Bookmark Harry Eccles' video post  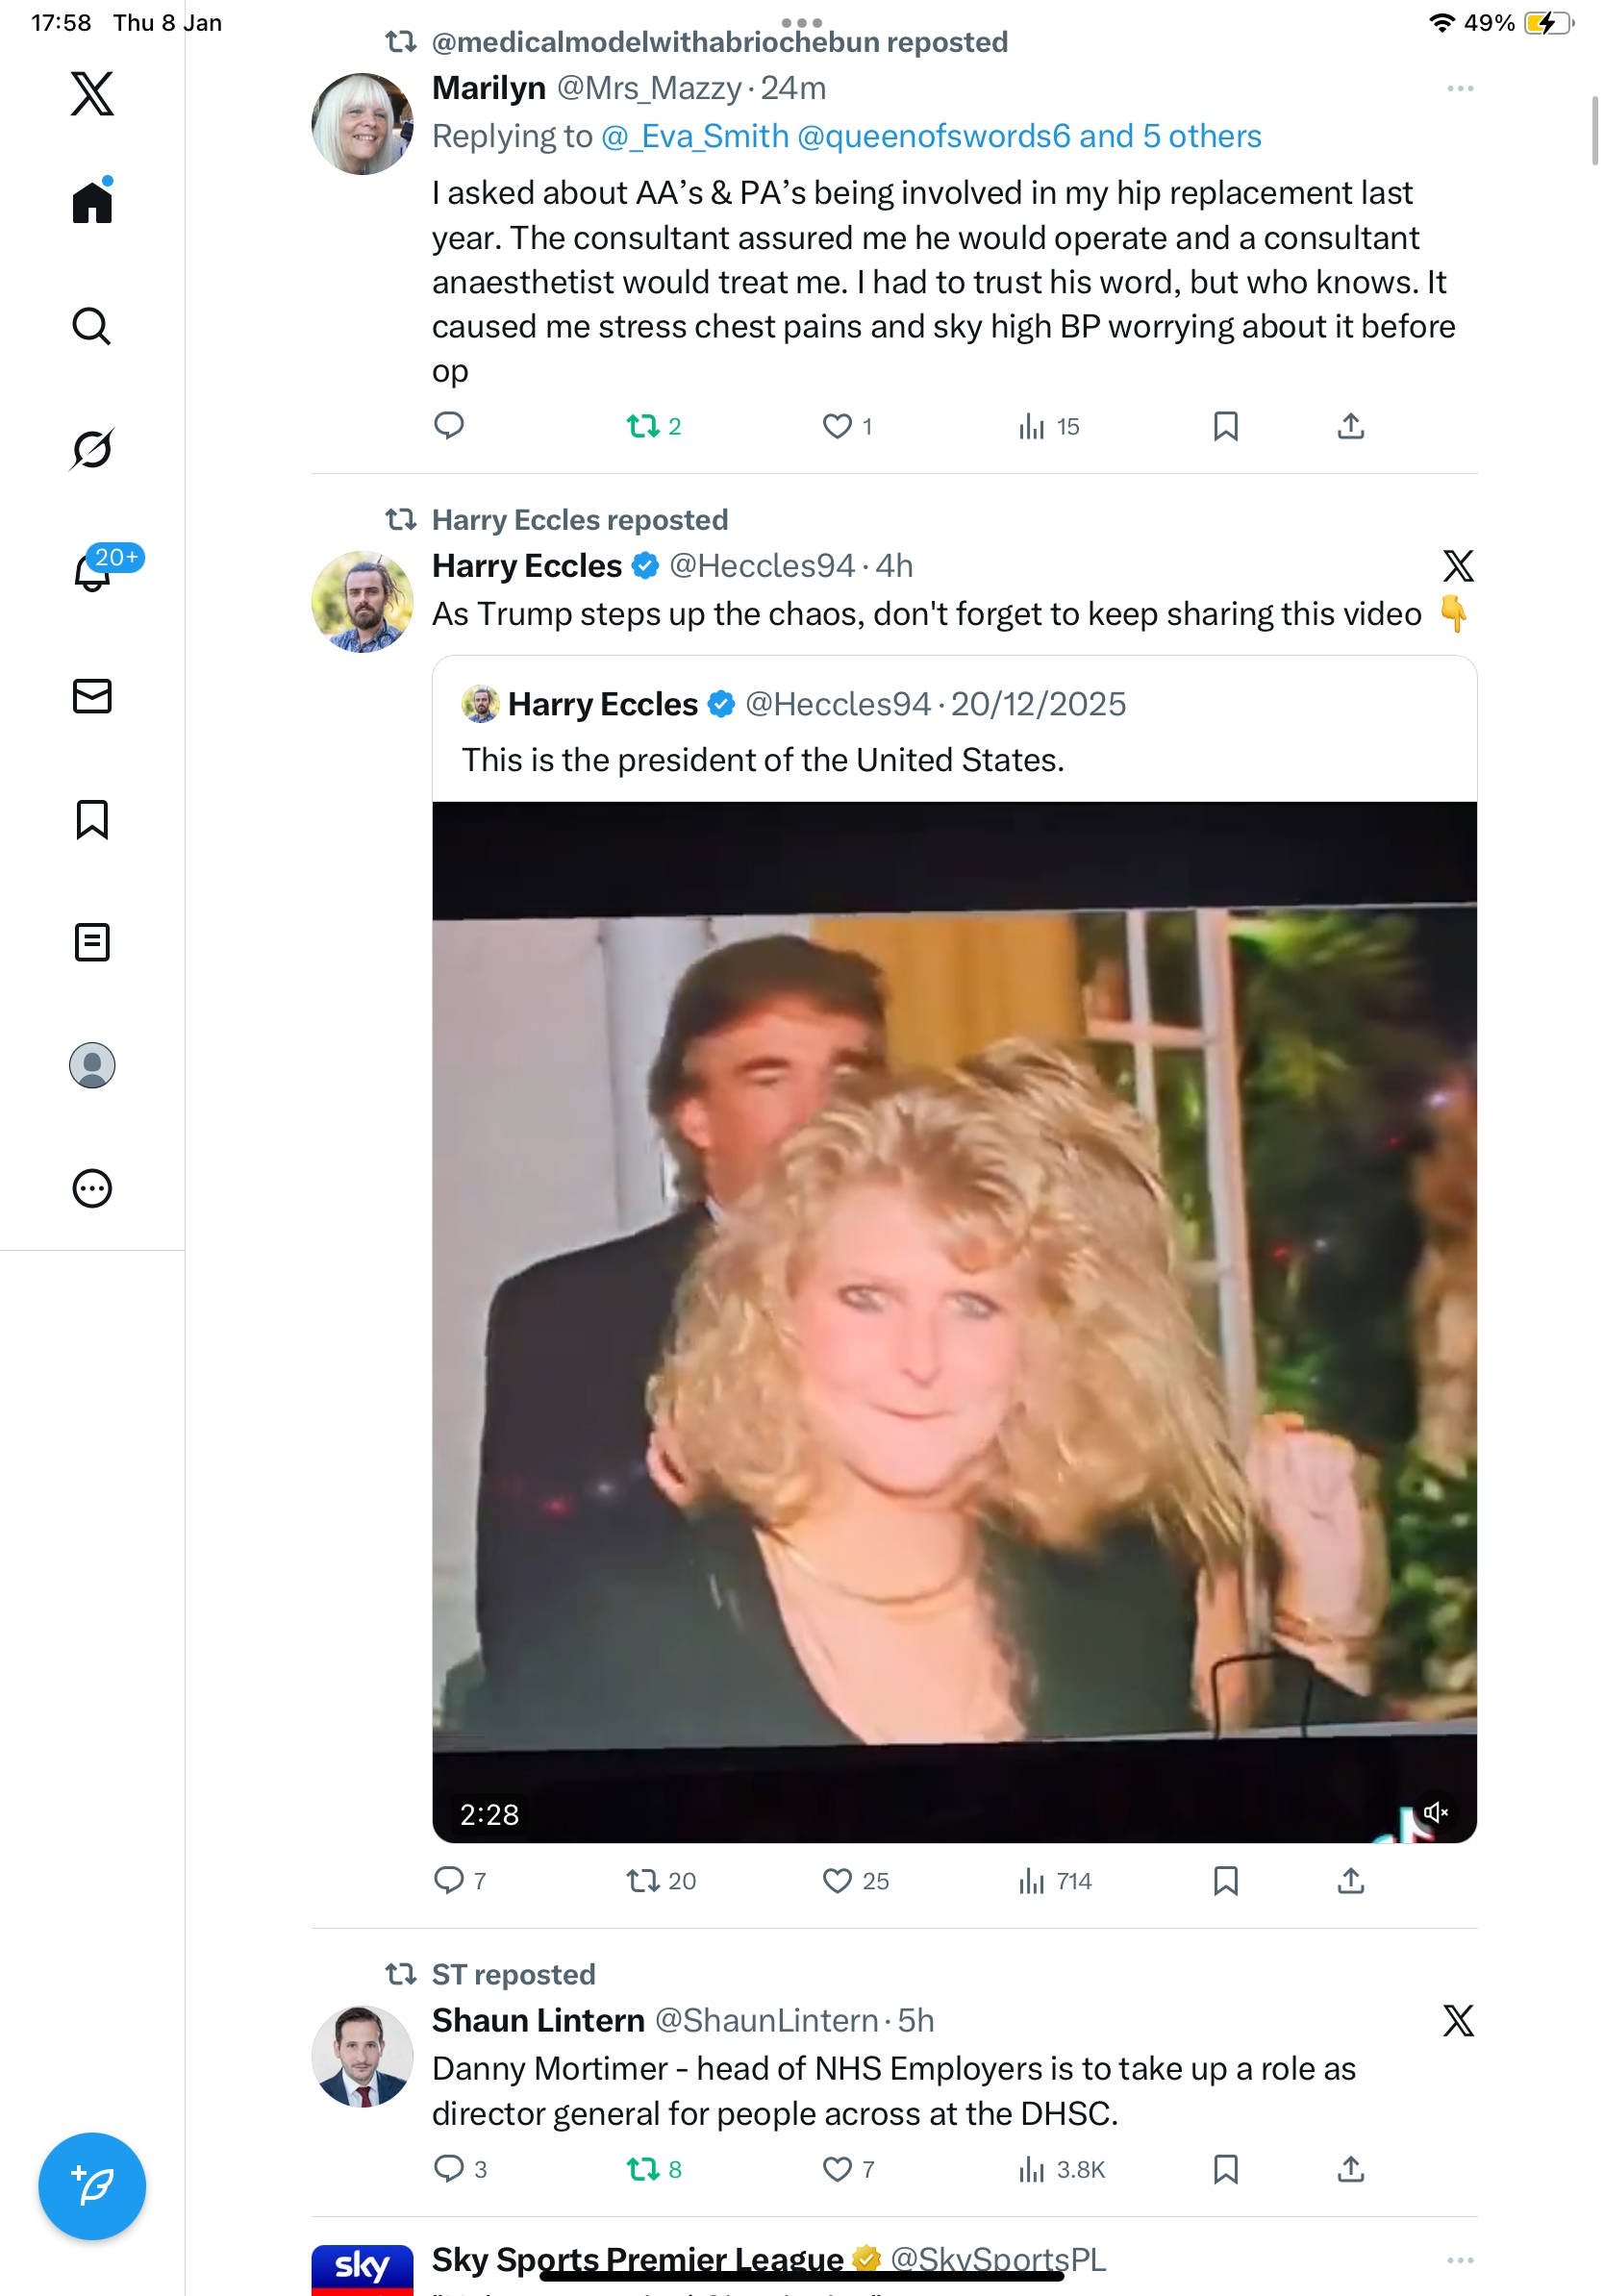1225,1881
